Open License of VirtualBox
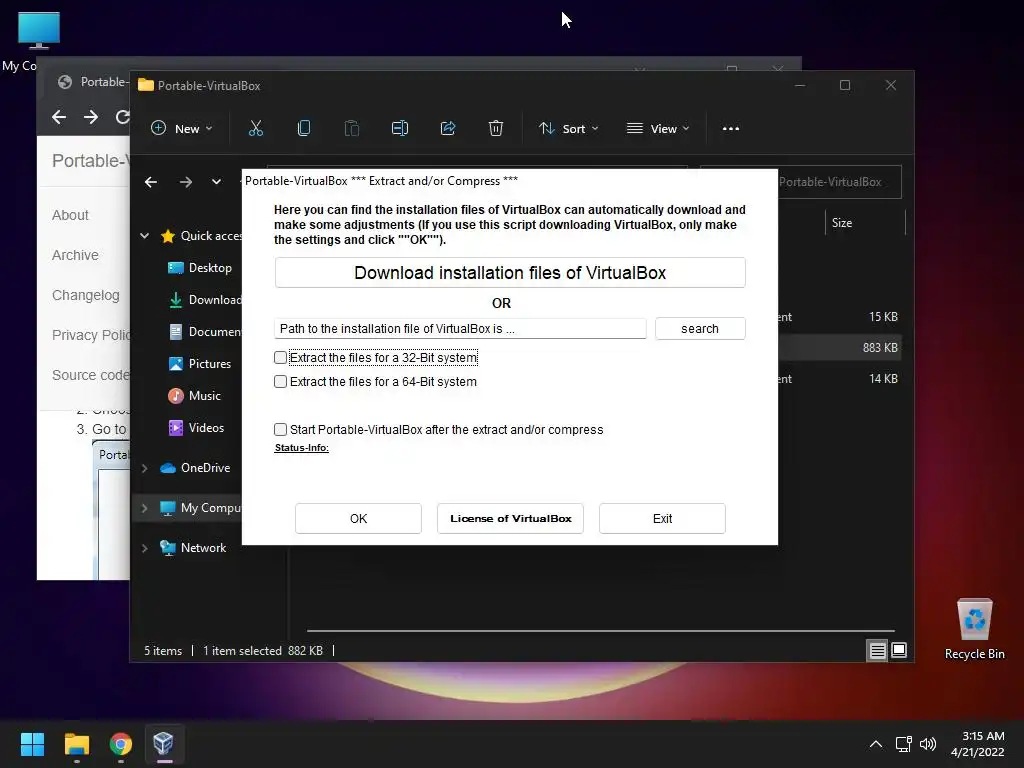The height and width of the screenshot is (768, 1024). (510, 519)
